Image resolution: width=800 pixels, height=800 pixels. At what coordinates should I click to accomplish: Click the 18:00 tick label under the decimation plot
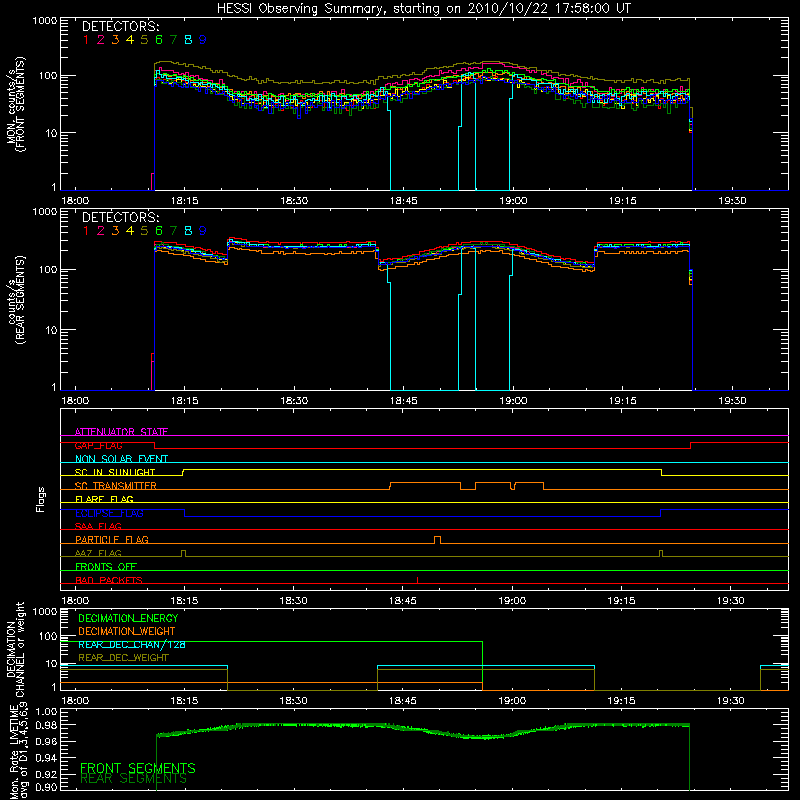75,701
